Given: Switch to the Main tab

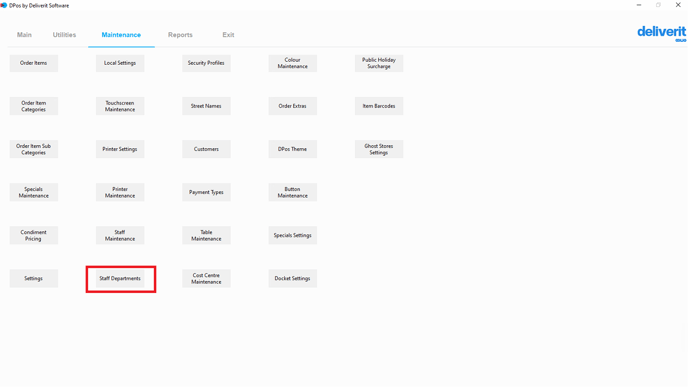Looking at the screenshot, I should click(x=24, y=35).
